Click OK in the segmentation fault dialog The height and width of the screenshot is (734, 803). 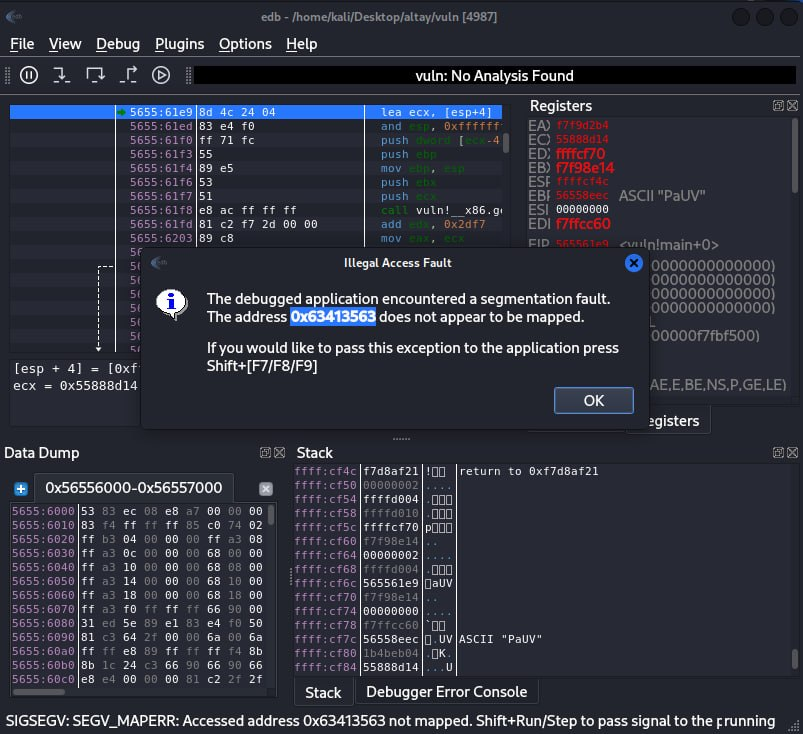(594, 401)
